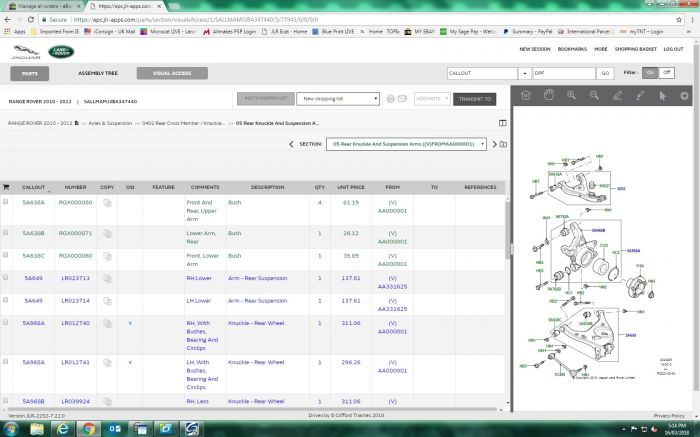Screen dimensions: 700x437
Task: Reset diagram view with the home icon
Action: coord(526,95)
